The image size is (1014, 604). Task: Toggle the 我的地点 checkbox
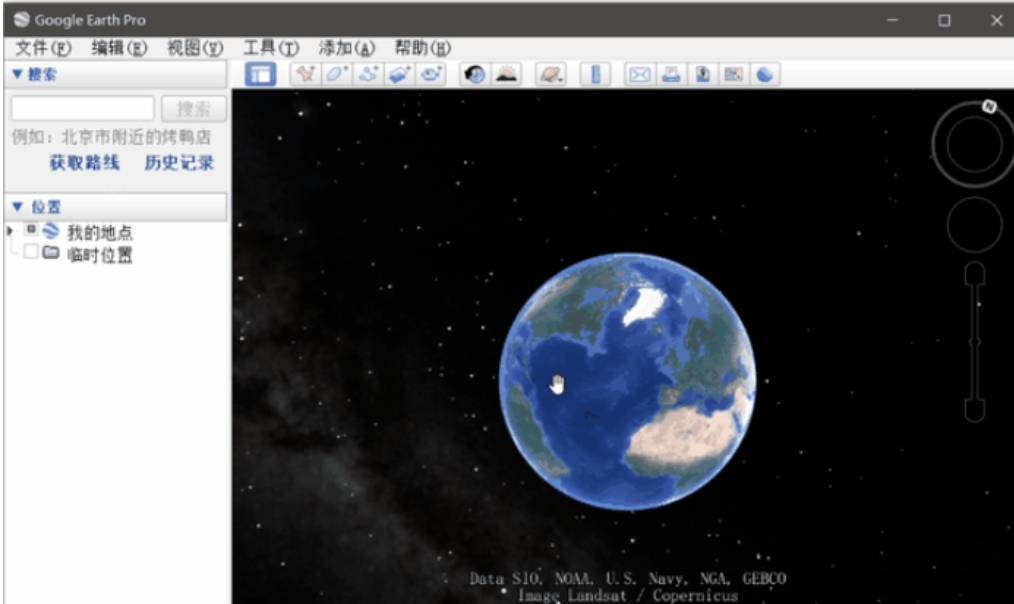pos(31,230)
